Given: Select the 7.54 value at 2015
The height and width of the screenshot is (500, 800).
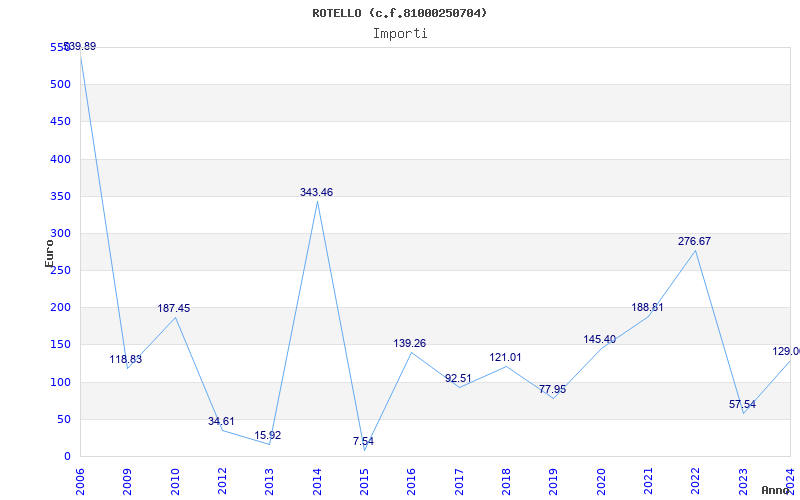Looking at the screenshot, I should (363, 441).
